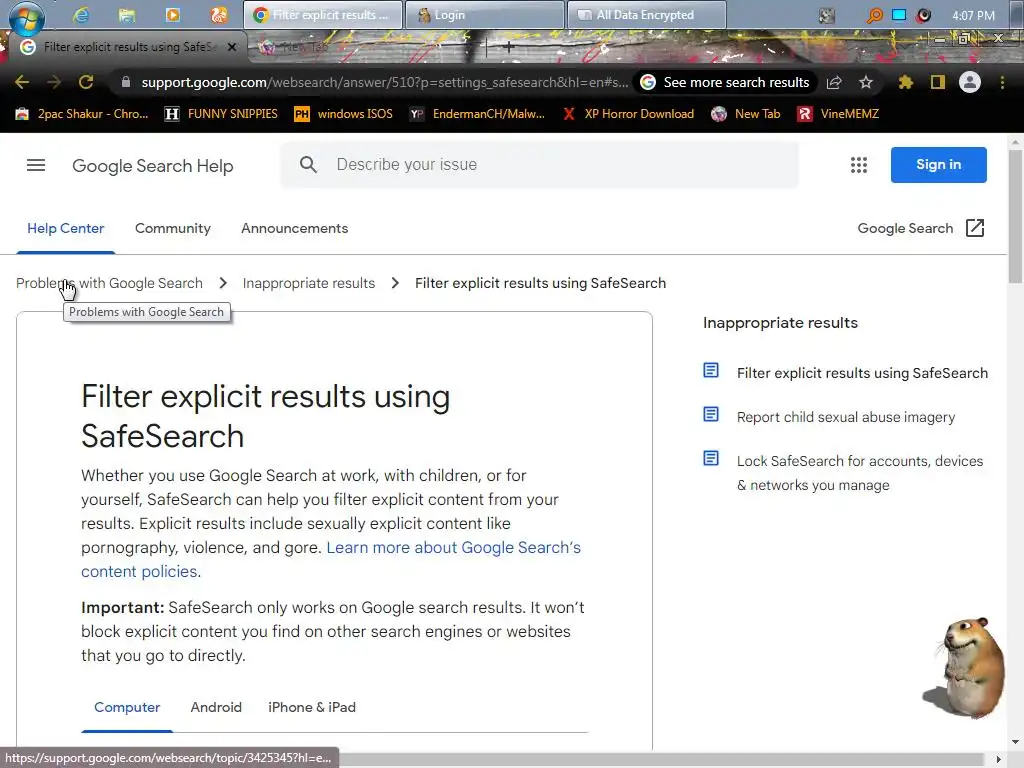Open windows ISOS bookmark
Image resolution: width=1024 pixels, height=768 pixels.
(344, 114)
